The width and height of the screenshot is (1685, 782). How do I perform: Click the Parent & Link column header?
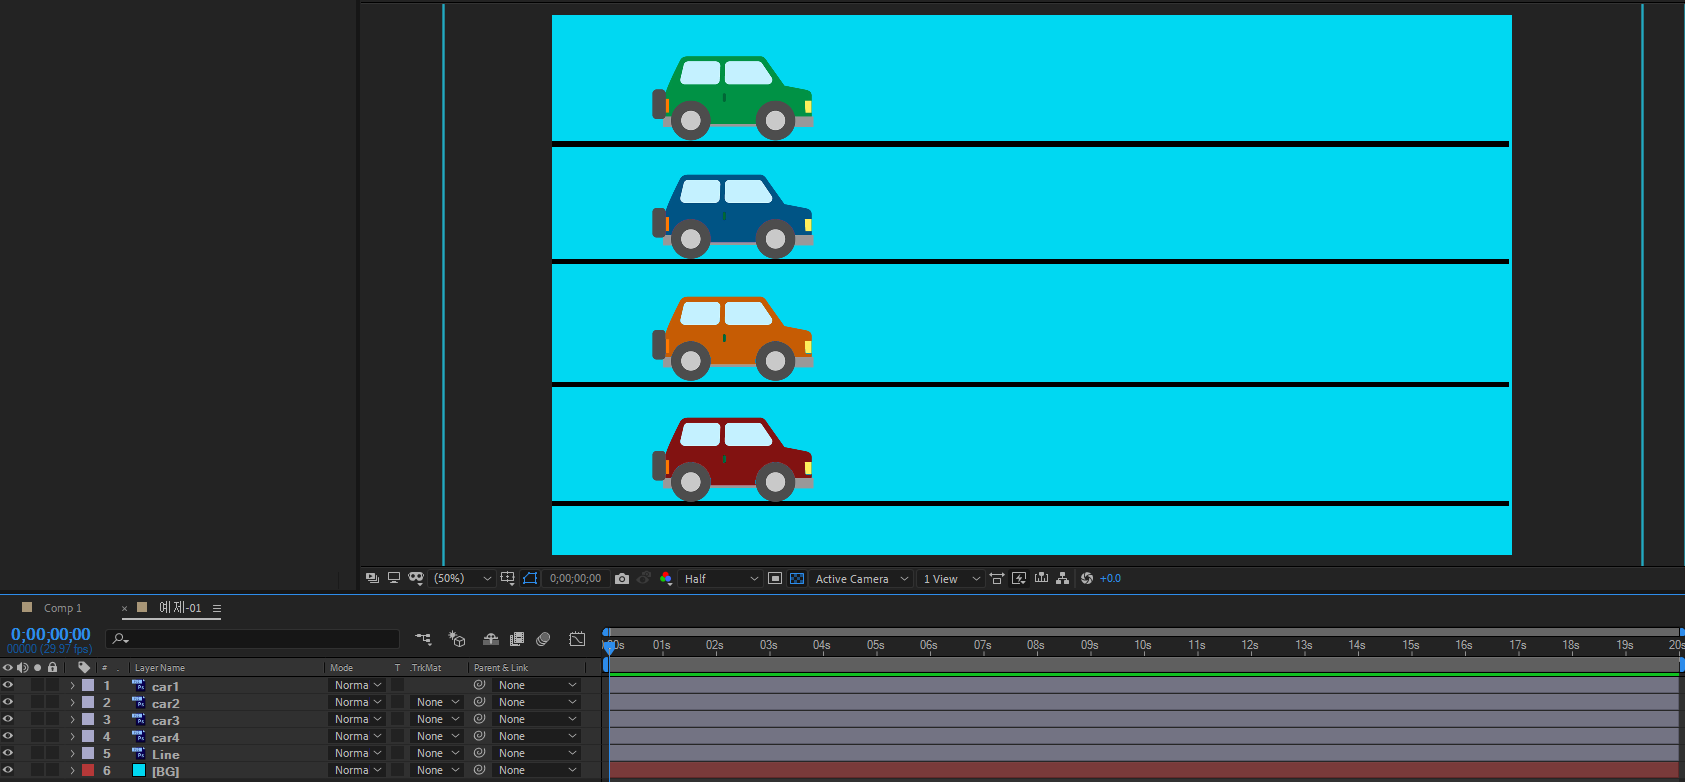(x=501, y=667)
